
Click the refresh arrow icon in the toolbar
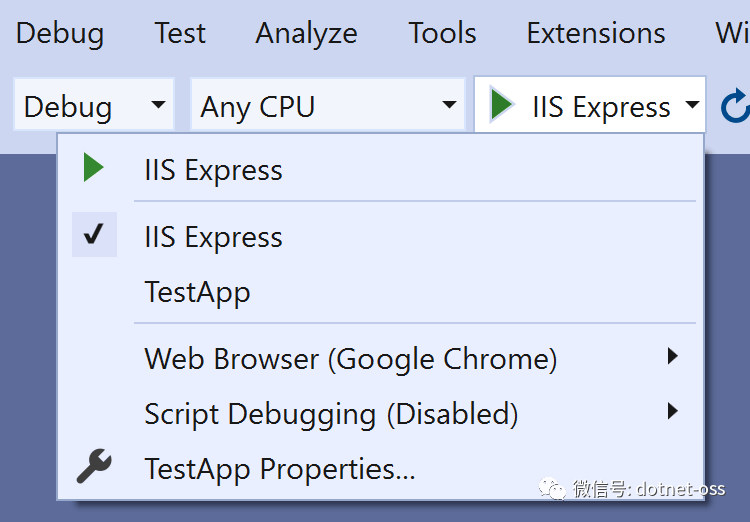(x=735, y=106)
